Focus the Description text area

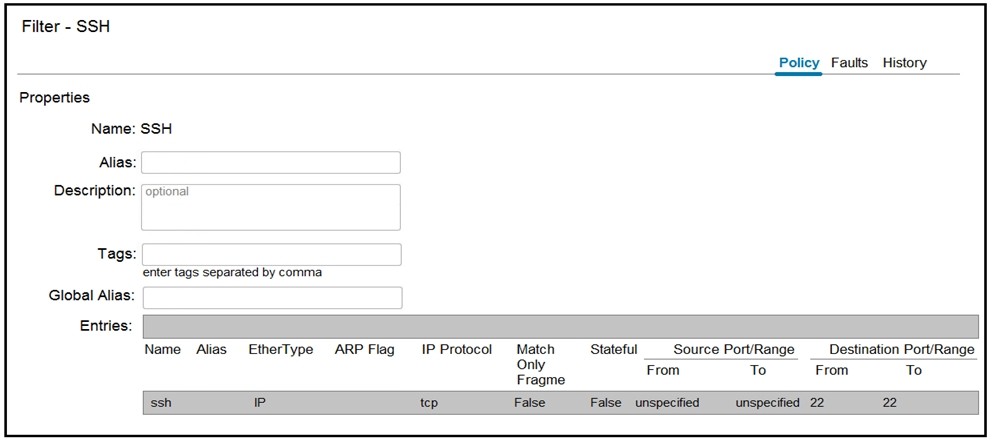(271, 207)
